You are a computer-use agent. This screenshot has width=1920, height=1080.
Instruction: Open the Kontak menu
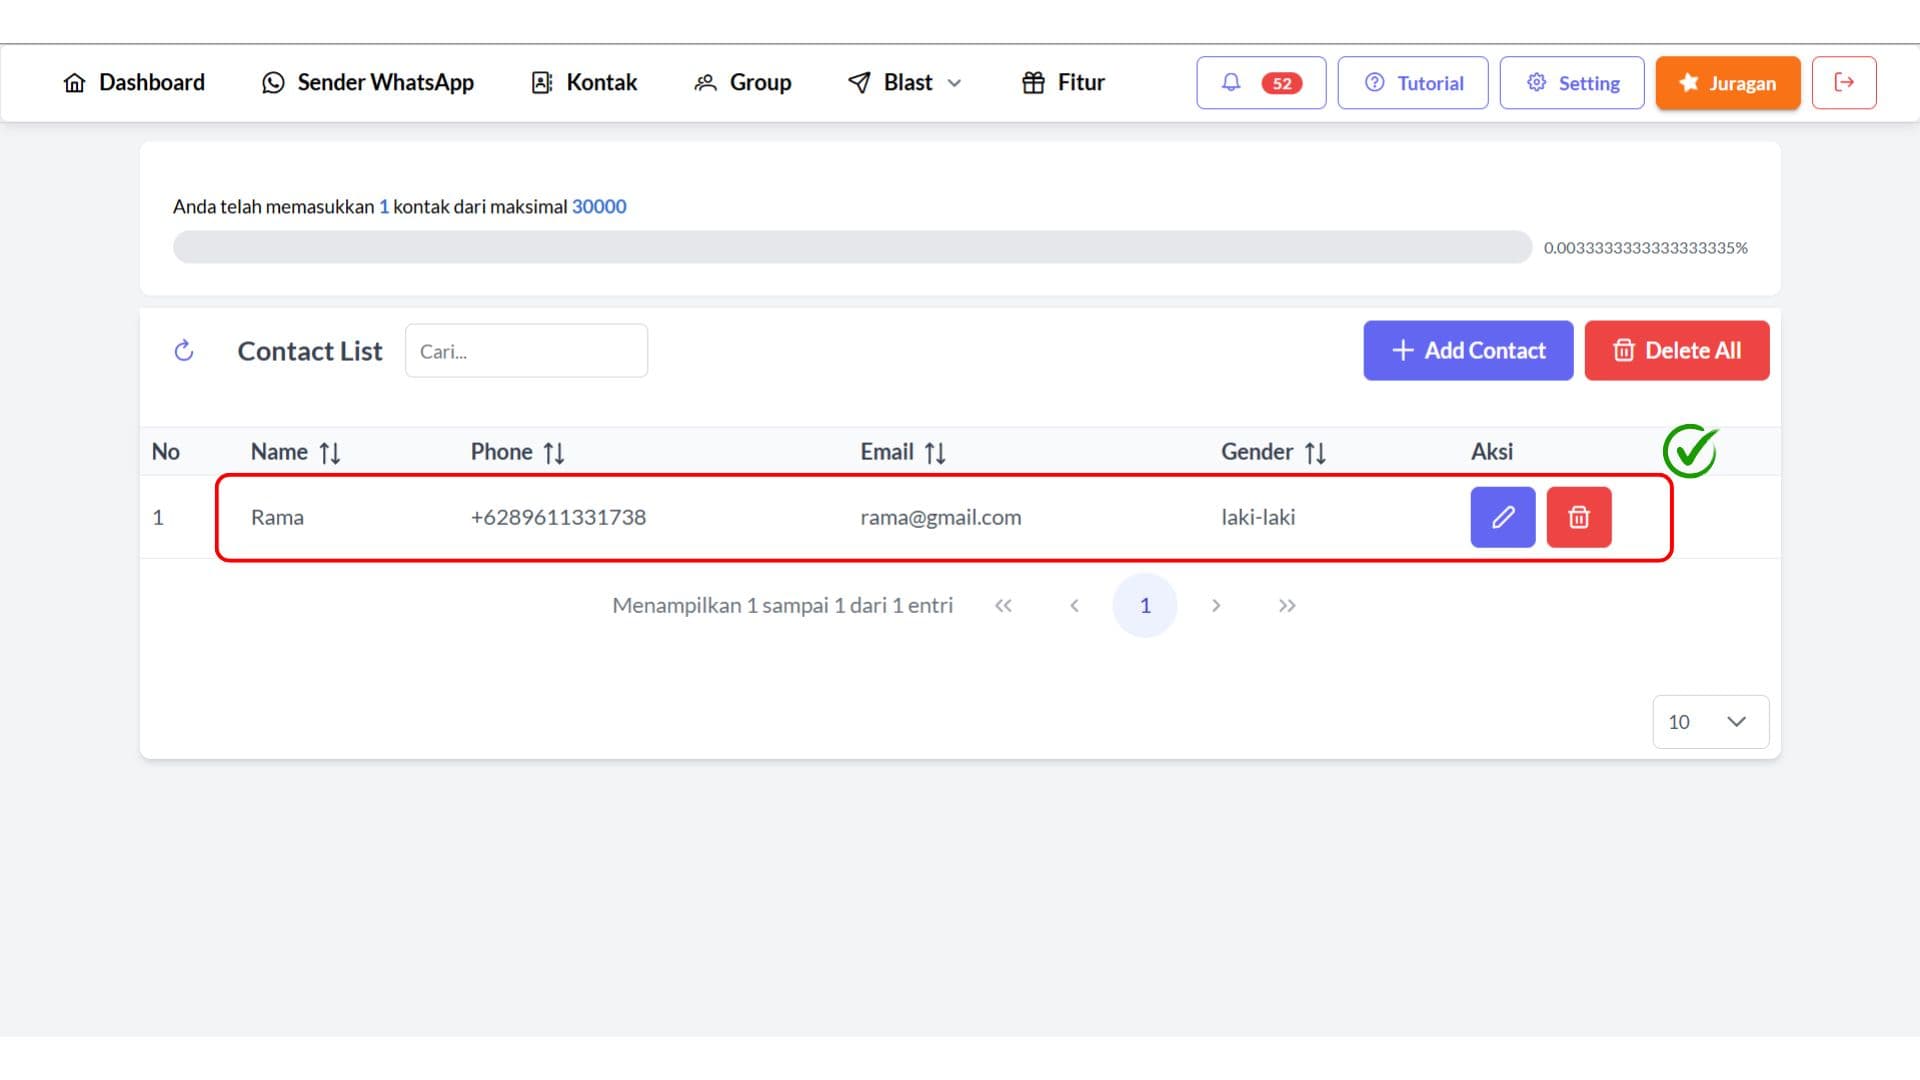point(584,83)
